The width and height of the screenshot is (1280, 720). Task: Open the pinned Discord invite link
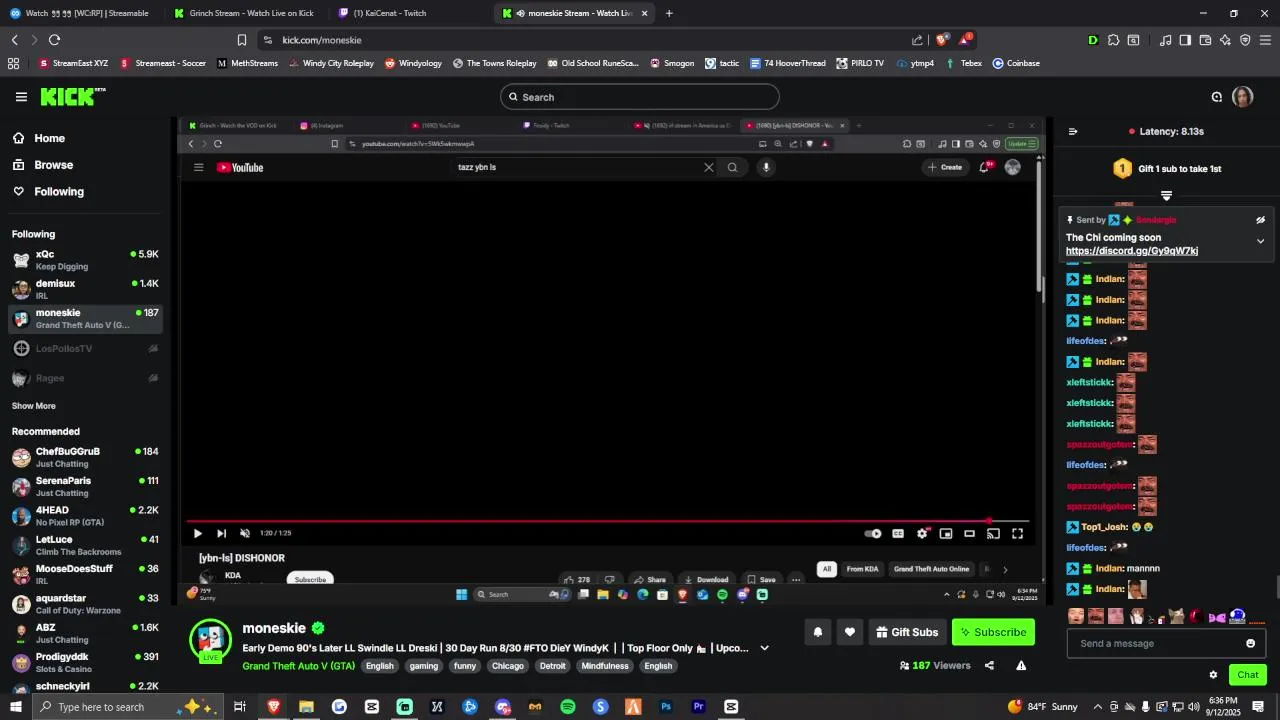point(1131,251)
